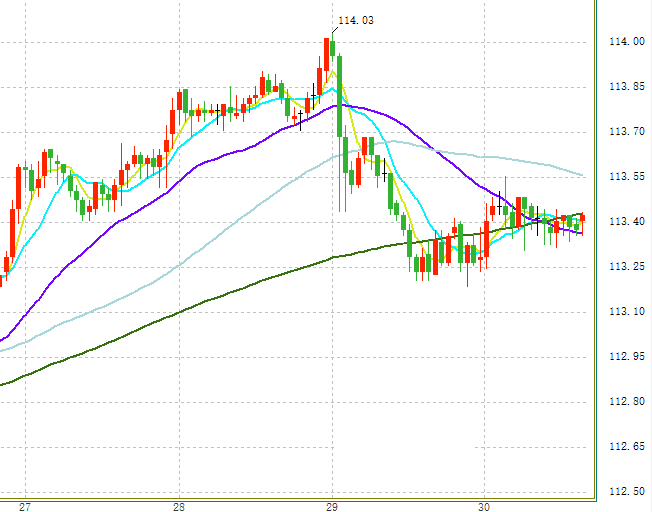Select the 113.85 price axis label
This screenshot has height=512, width=652.
pyautogui.click(x=624, y=87)
